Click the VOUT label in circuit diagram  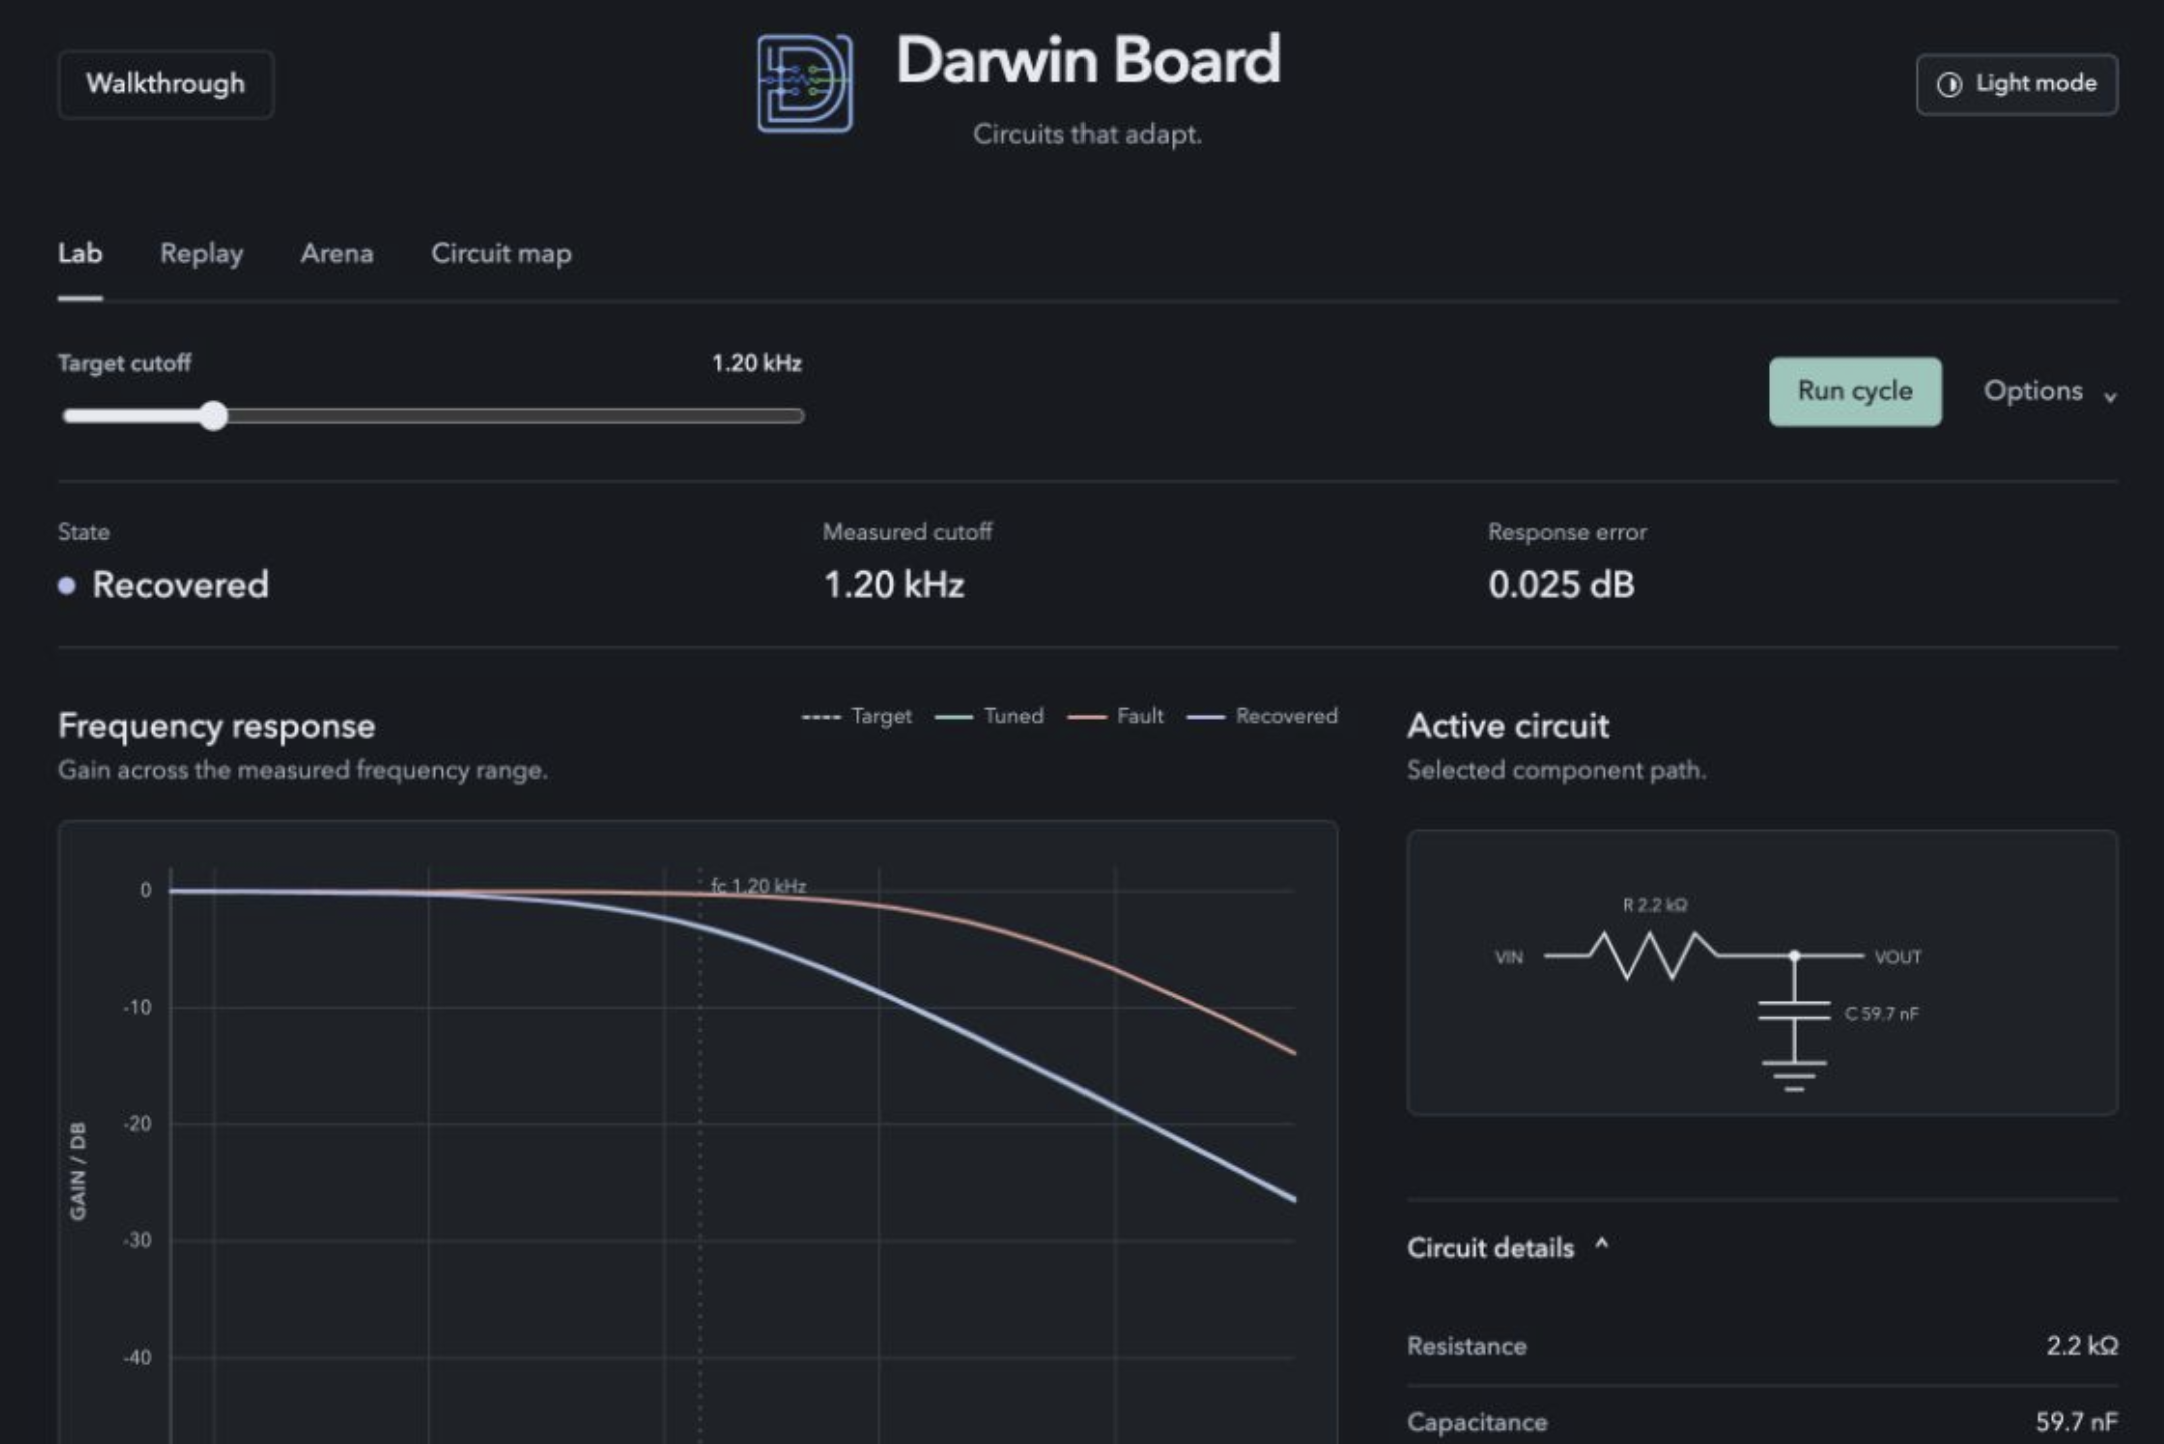click(1897, 957)
